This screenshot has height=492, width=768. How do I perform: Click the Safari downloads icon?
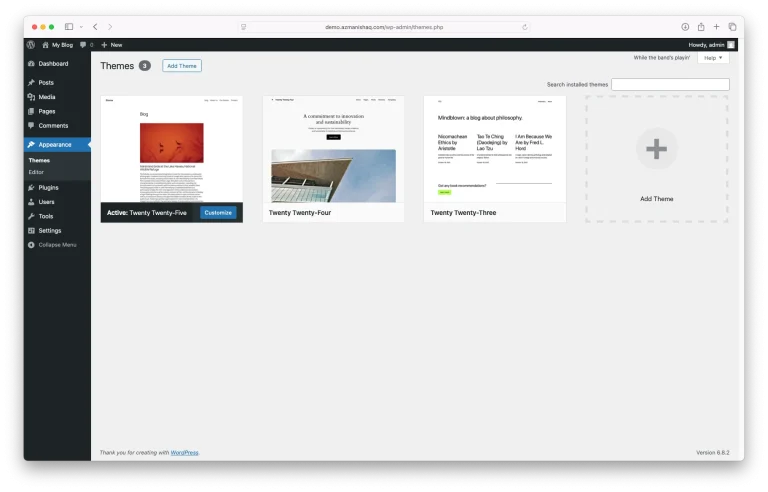point(685,27)
